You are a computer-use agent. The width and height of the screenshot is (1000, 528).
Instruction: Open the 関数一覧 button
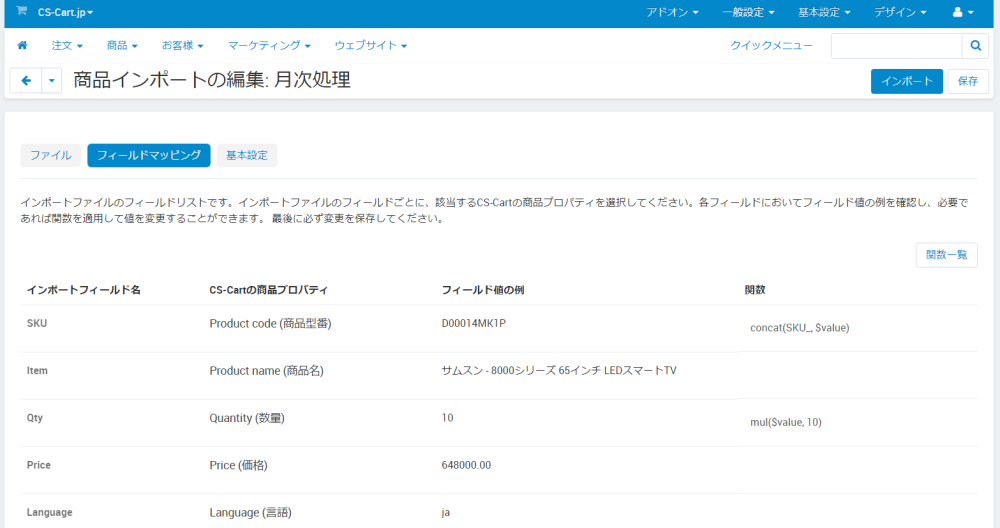tap(946, 255)
